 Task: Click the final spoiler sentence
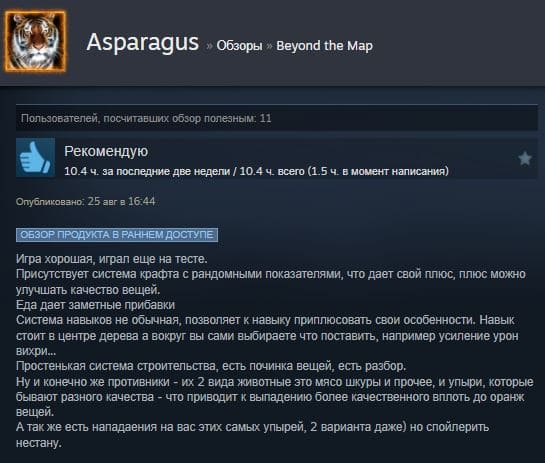tap(252, 435)
